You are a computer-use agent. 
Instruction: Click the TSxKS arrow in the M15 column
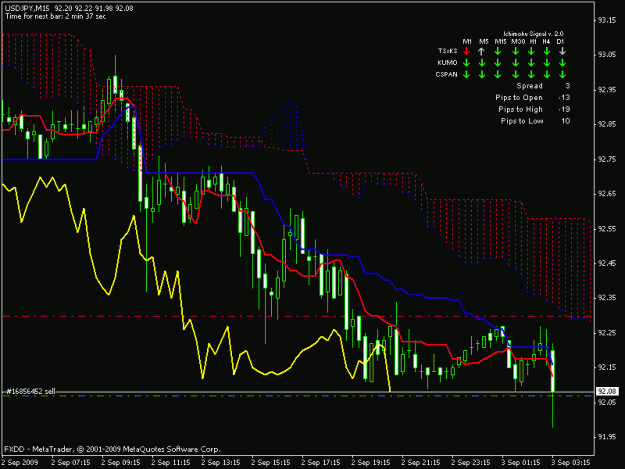pos(497,51)
